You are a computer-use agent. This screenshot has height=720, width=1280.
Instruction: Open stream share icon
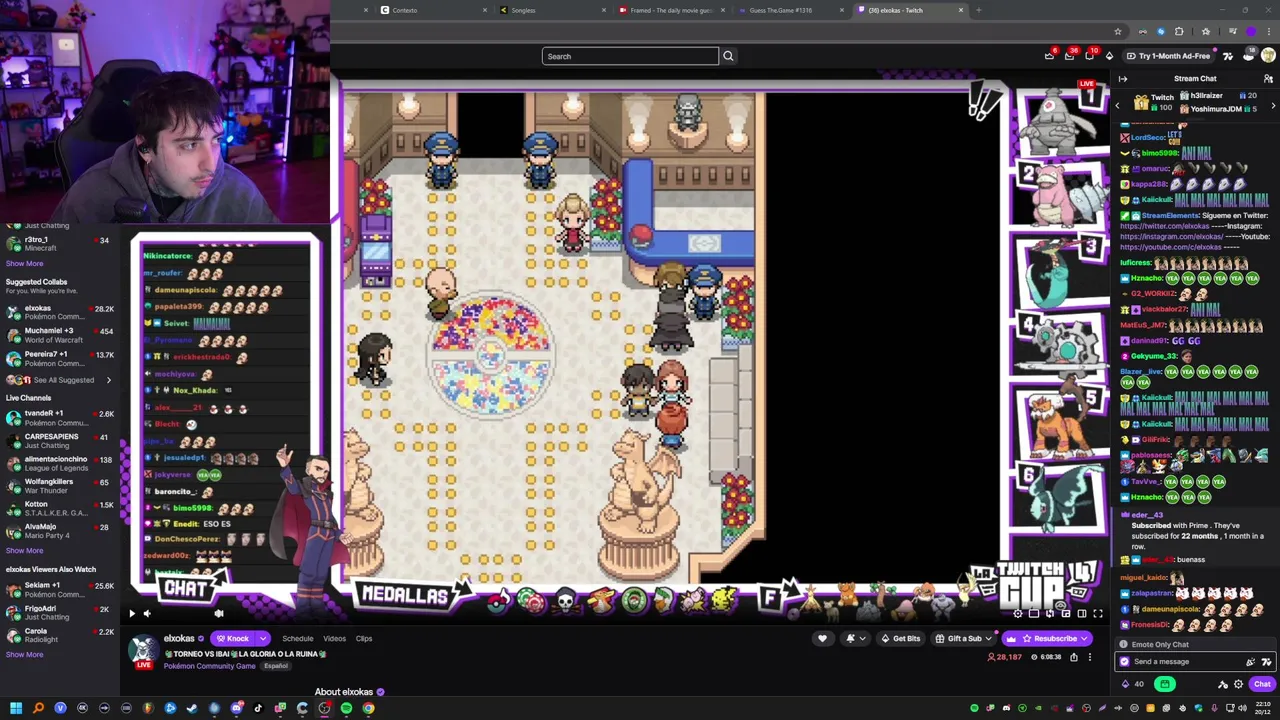[x=1074, y=657]
